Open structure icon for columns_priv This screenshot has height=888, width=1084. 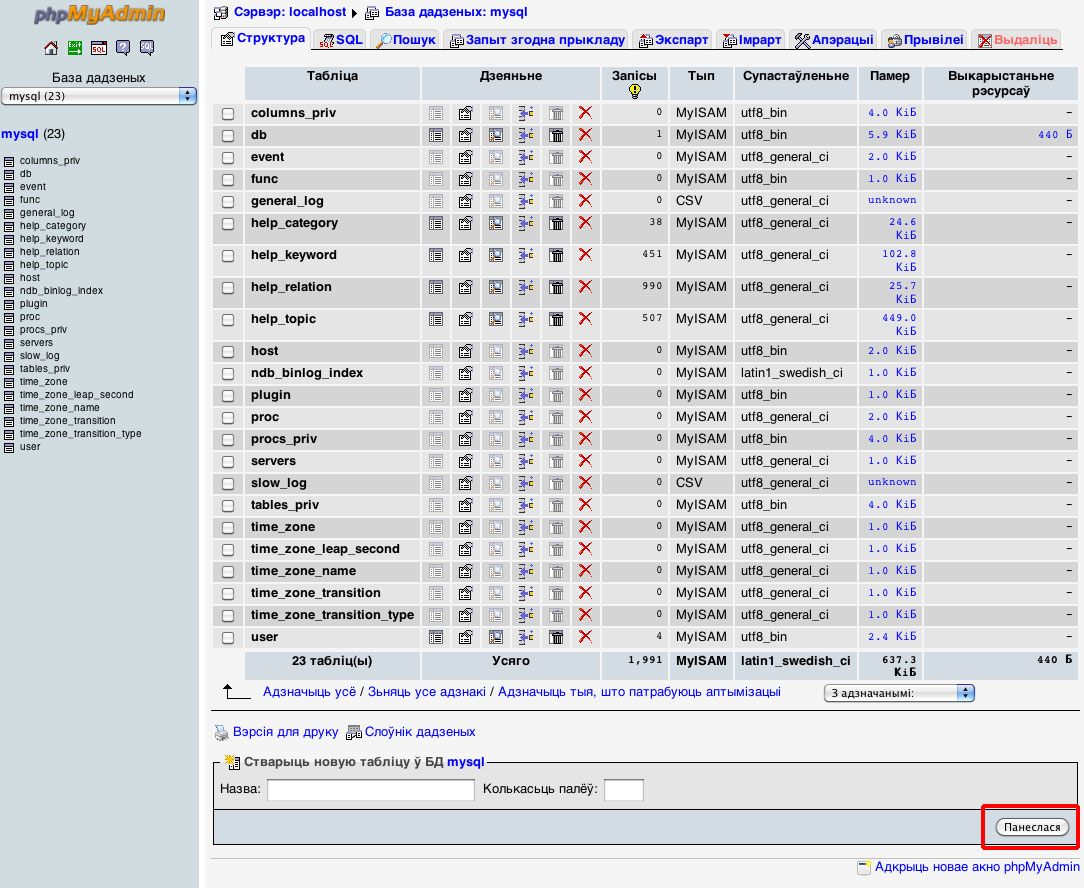(465, 113)
